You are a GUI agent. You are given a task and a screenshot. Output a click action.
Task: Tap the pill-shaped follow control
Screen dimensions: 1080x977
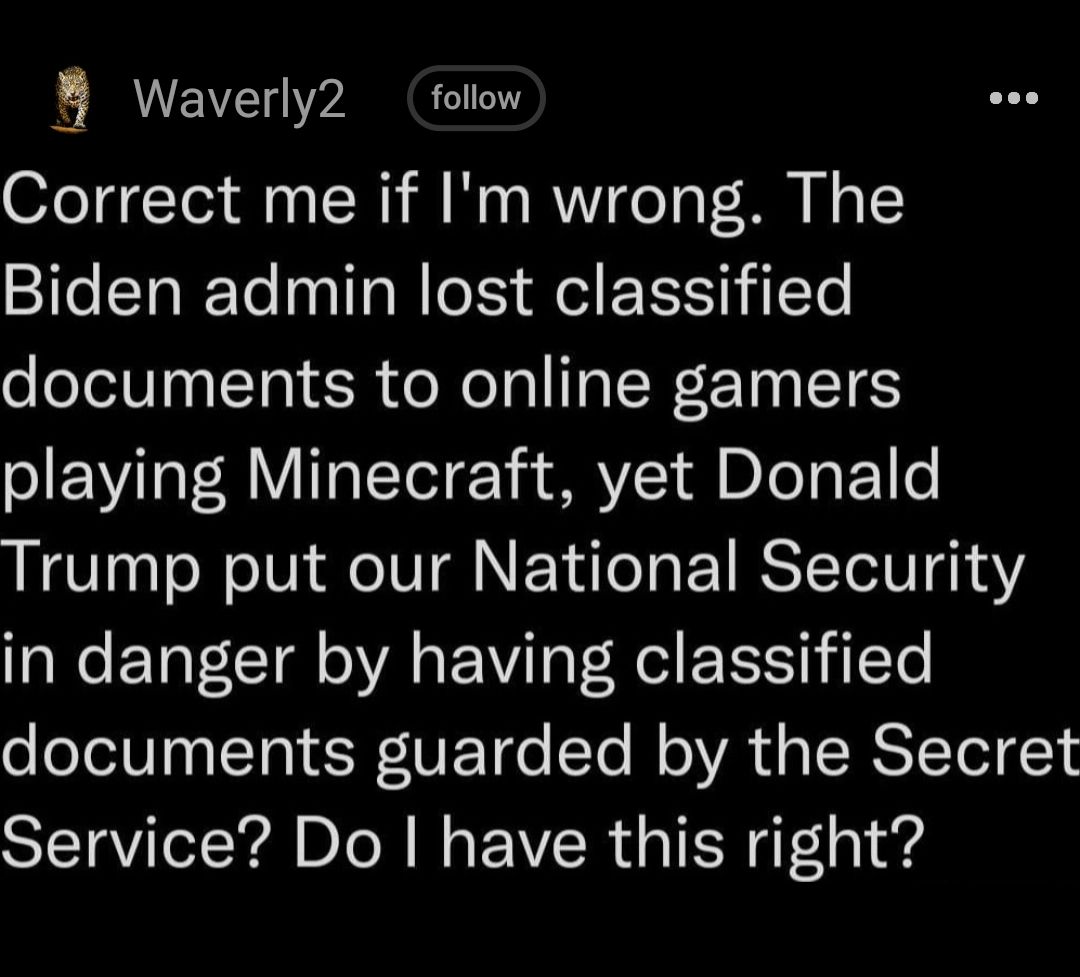click(x=476, y=97)
